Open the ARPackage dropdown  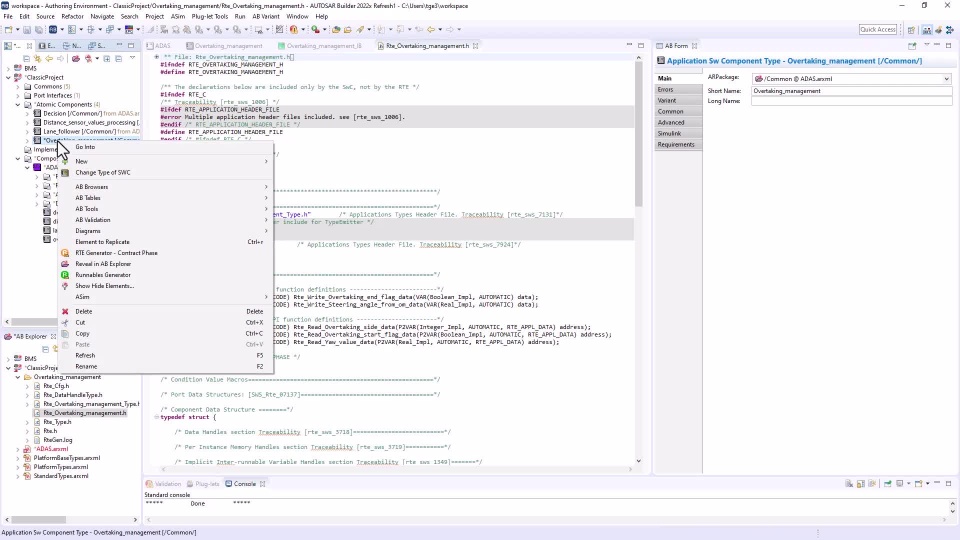pyautogui.click(x=946, y=79)
